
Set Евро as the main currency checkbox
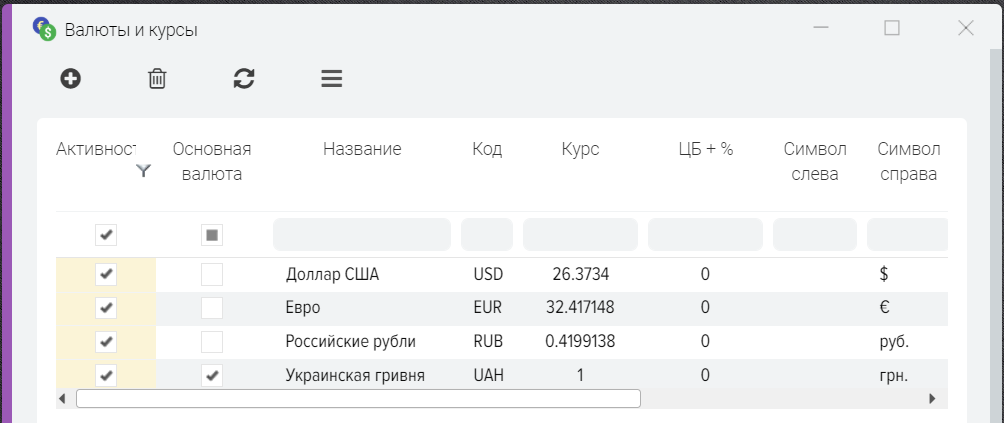pyautogui.click(x=211, y=308)
